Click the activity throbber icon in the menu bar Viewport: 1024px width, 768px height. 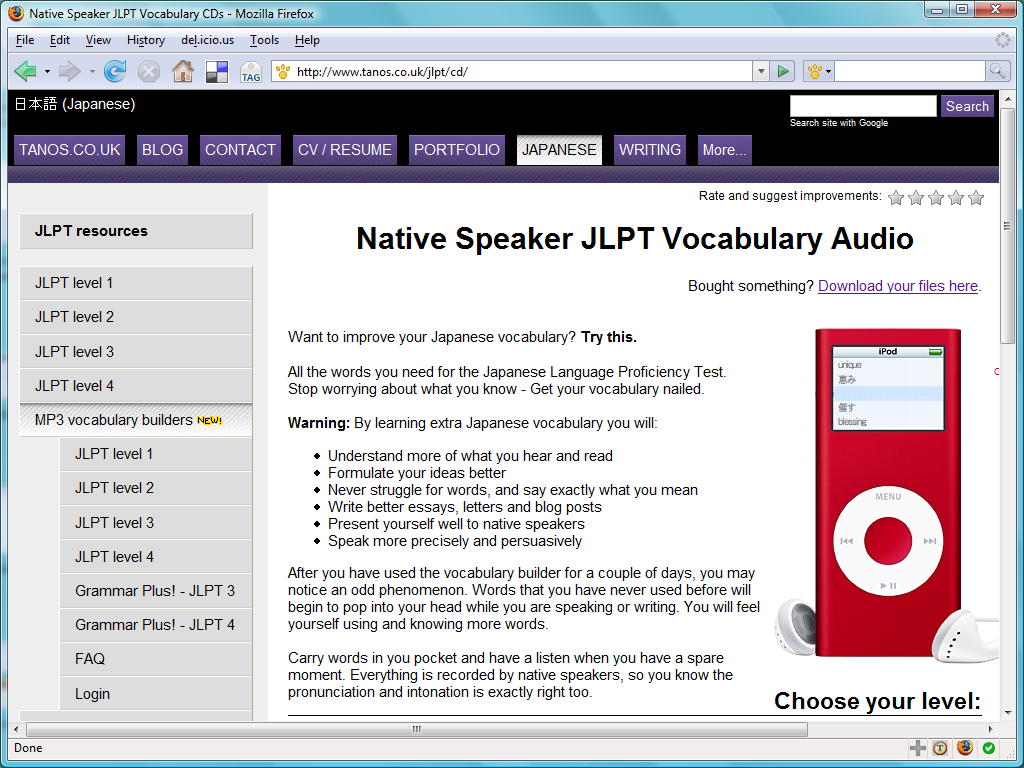[x=1002, y=40]
